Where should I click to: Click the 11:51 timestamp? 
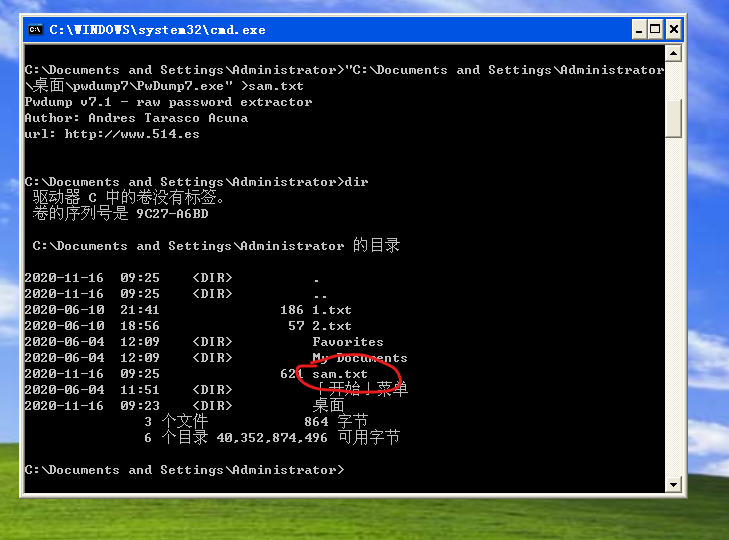pyautogui.click(x=140, y=390)
